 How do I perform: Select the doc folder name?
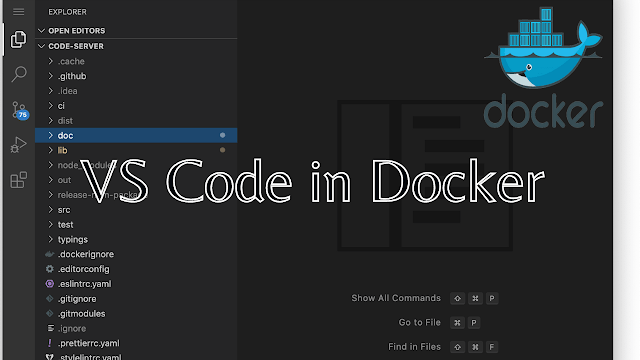pos(65,136)
